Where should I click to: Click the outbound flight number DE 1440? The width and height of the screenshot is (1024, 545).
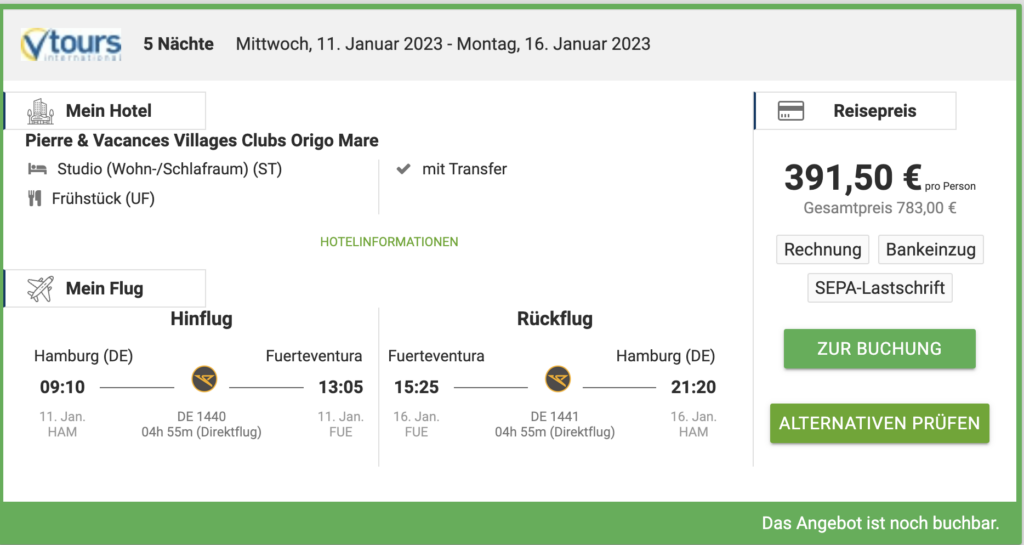pos(201,416)
